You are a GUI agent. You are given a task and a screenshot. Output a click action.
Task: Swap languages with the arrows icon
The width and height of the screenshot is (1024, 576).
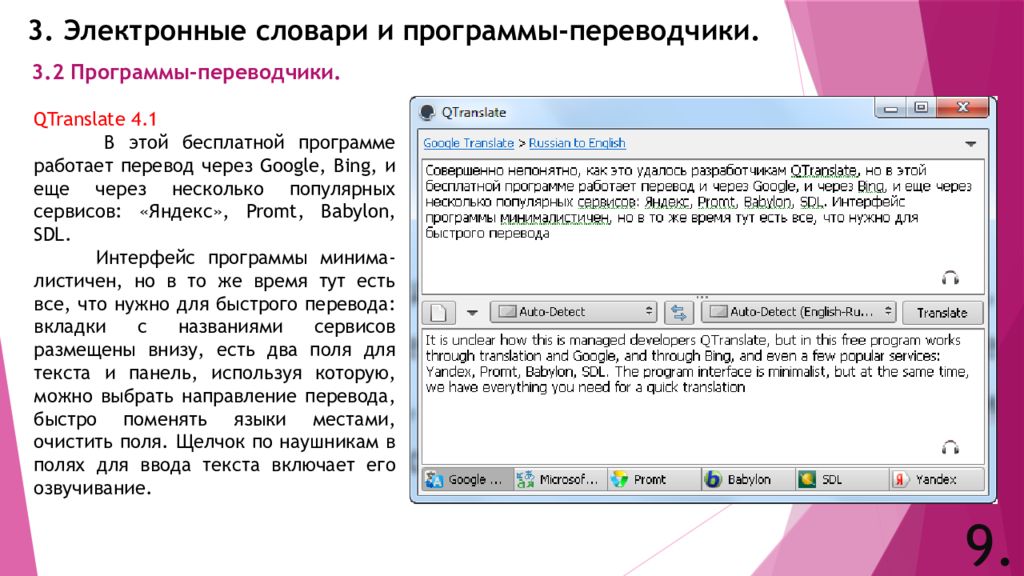click(x=679, y=312)
